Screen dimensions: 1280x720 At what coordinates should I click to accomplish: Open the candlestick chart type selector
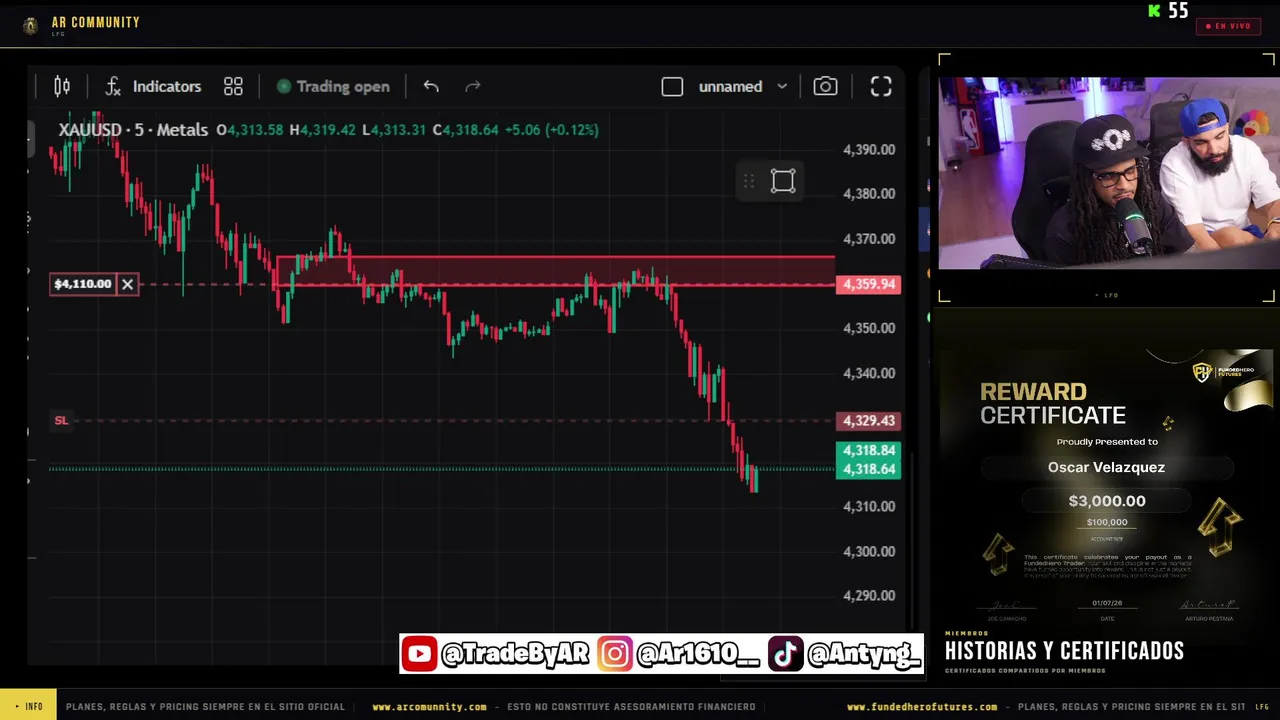pyautogui.click(x=62, y=87)
